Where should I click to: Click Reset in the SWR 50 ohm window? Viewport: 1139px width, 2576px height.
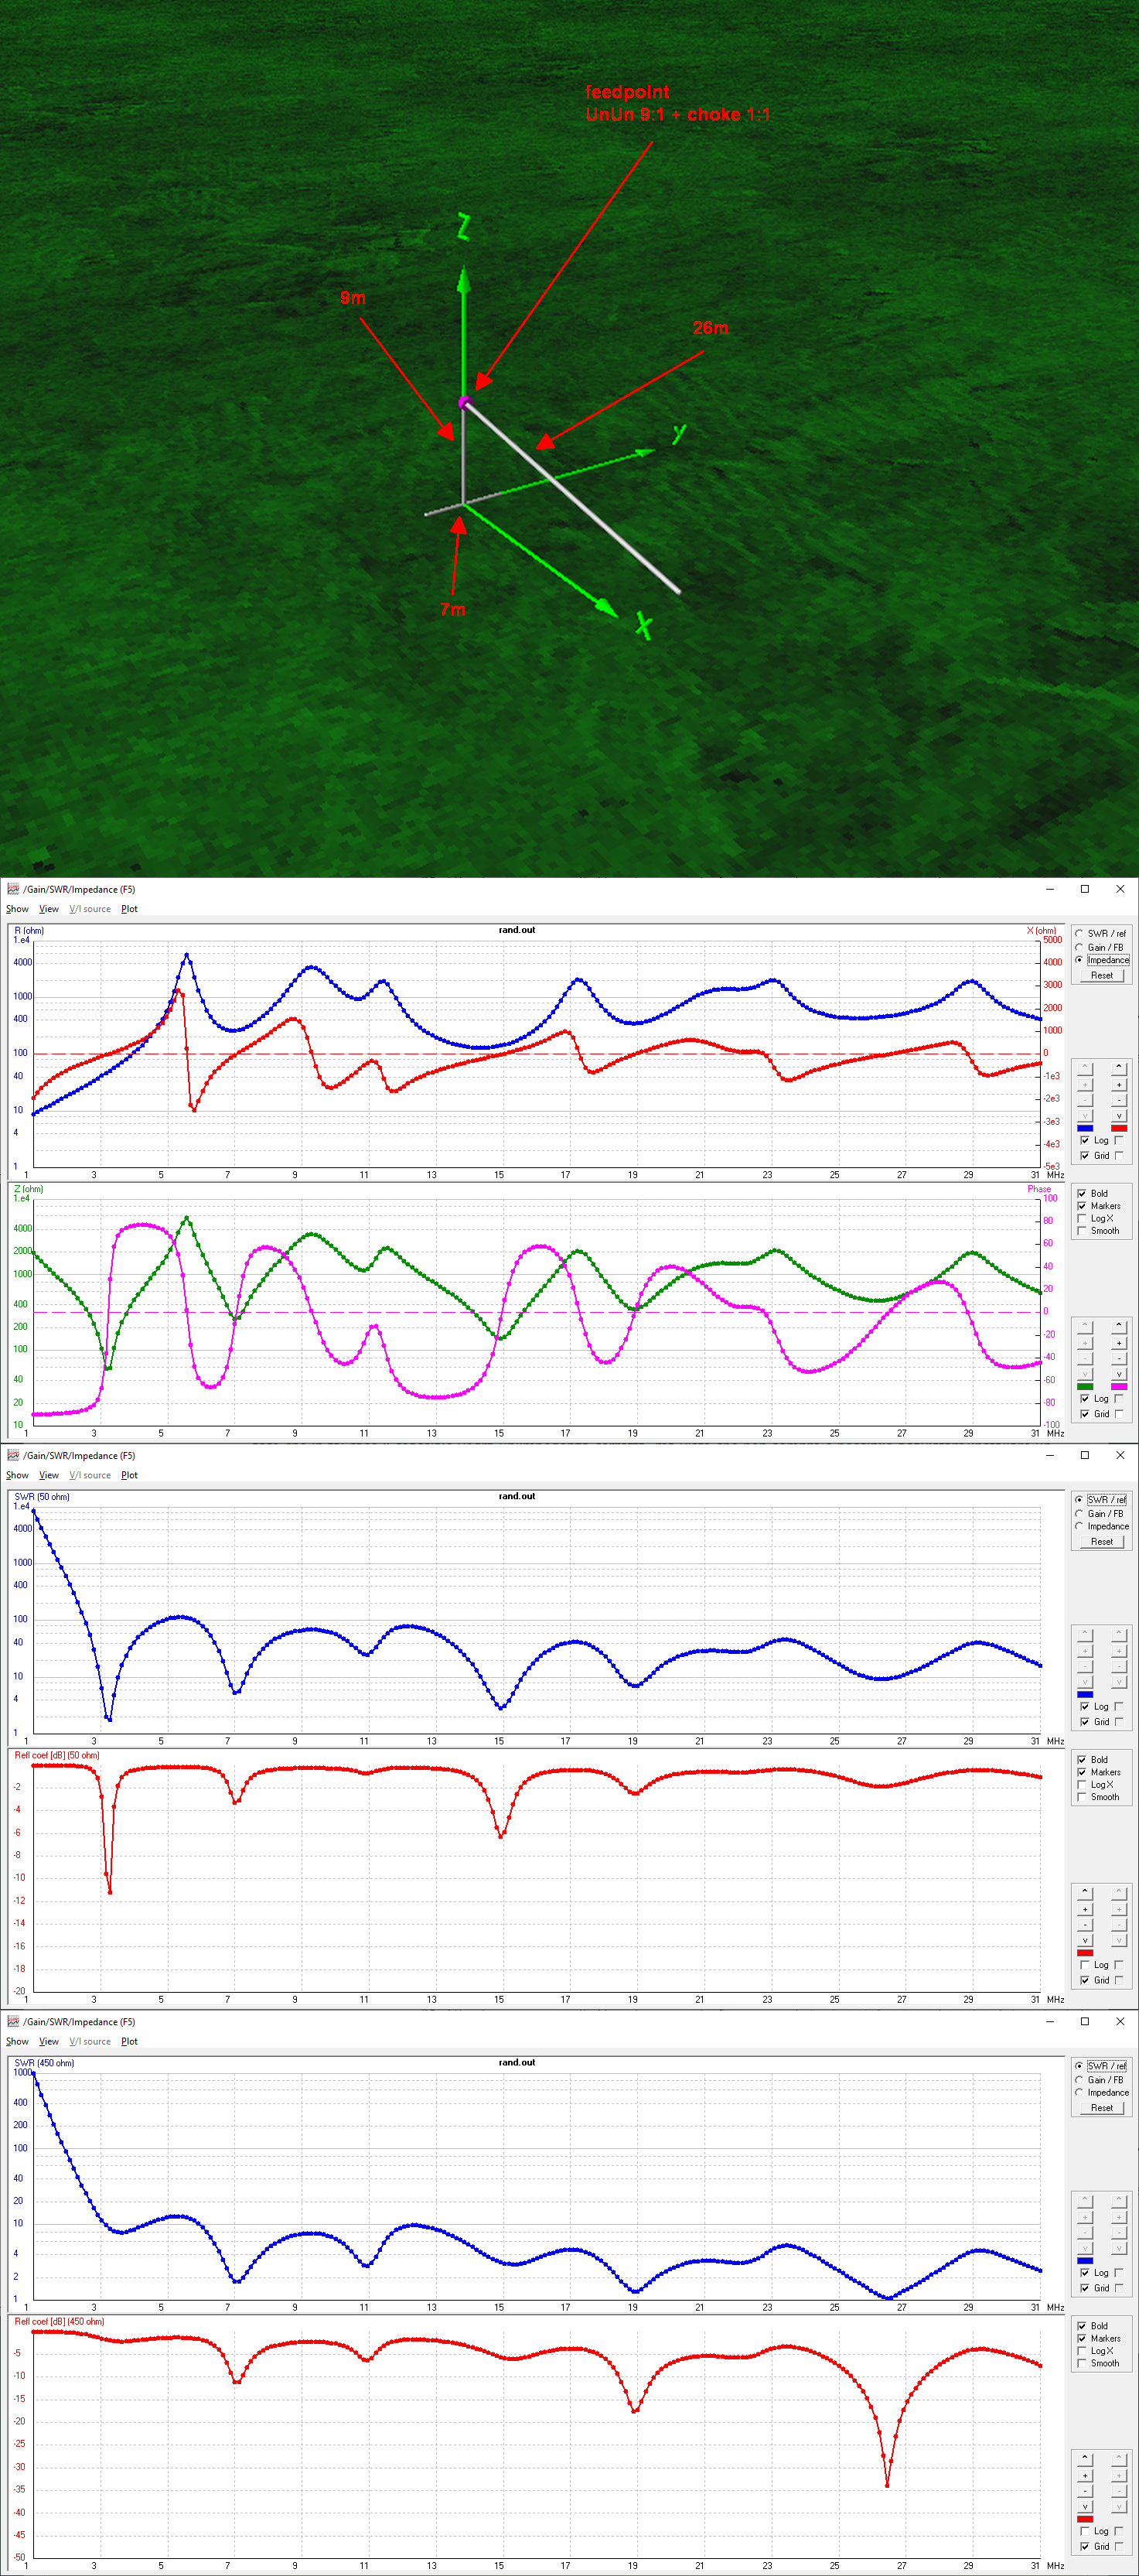1102,1541
